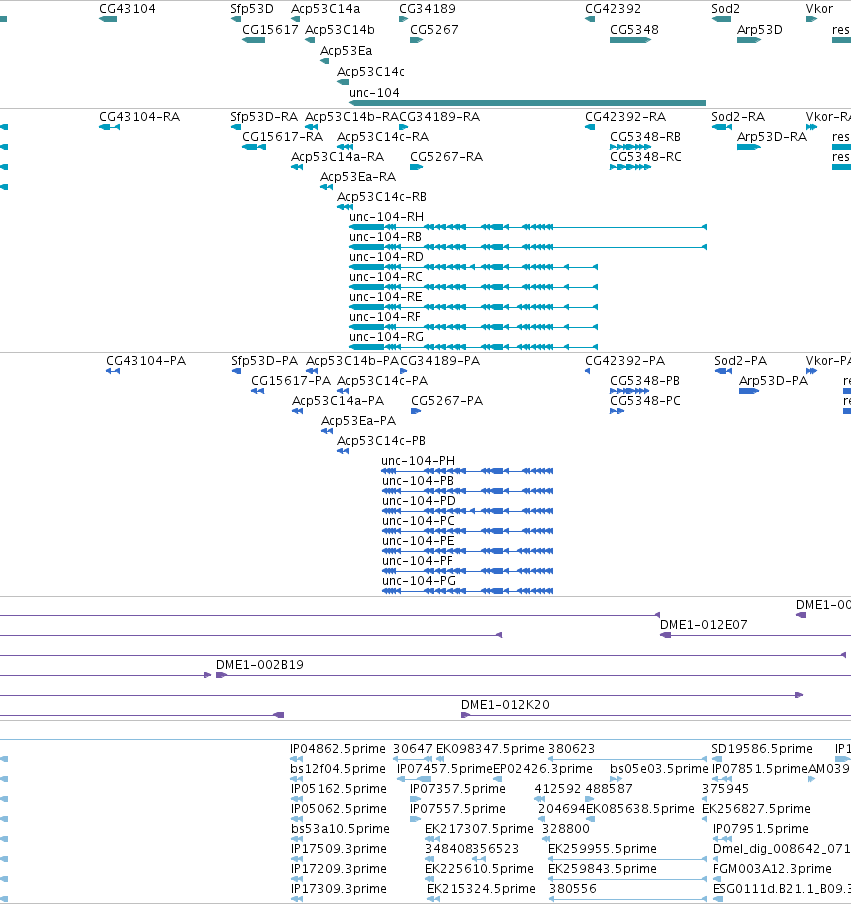Screen dimensions: 851x904
Task: Select the DME1-012K20 clone label
Action: (505, 705)
